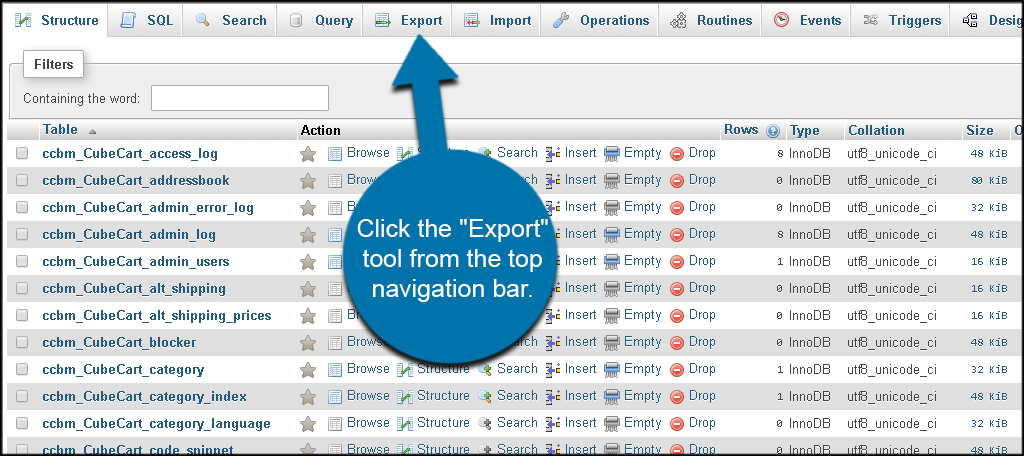This screenshot has width=1024, height=456.
Task: Search icon for ccbm_CubeCart_category_index
Action: coord(485,397)
